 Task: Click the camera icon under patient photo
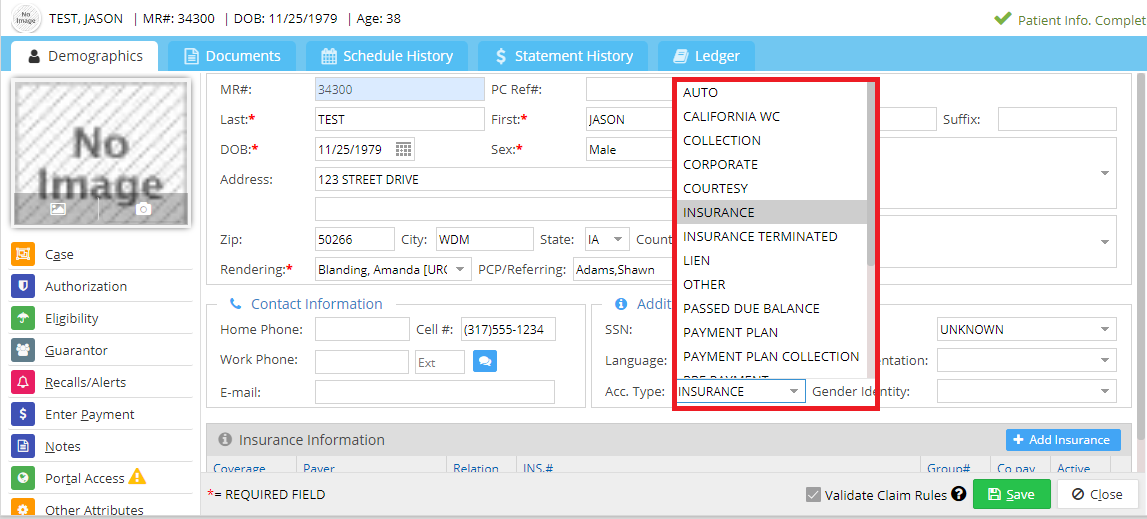coord(143,209)
